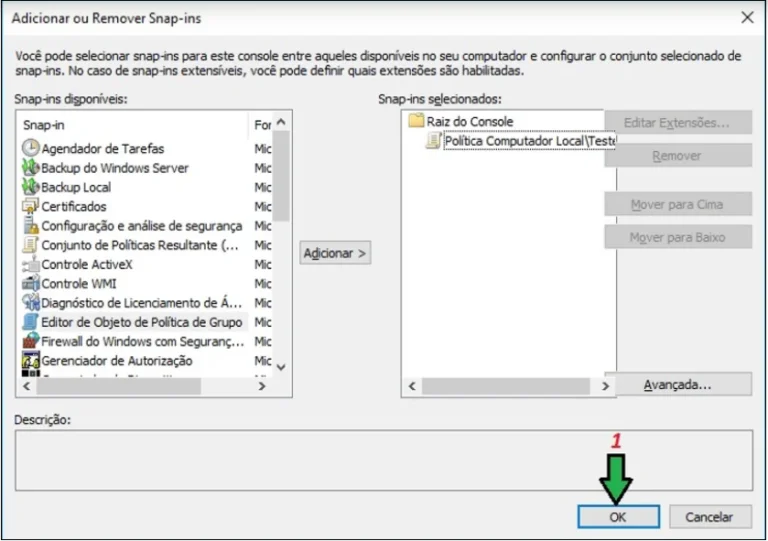Select the Editor de Objeto de Política de Grupo

click(140, 322)
